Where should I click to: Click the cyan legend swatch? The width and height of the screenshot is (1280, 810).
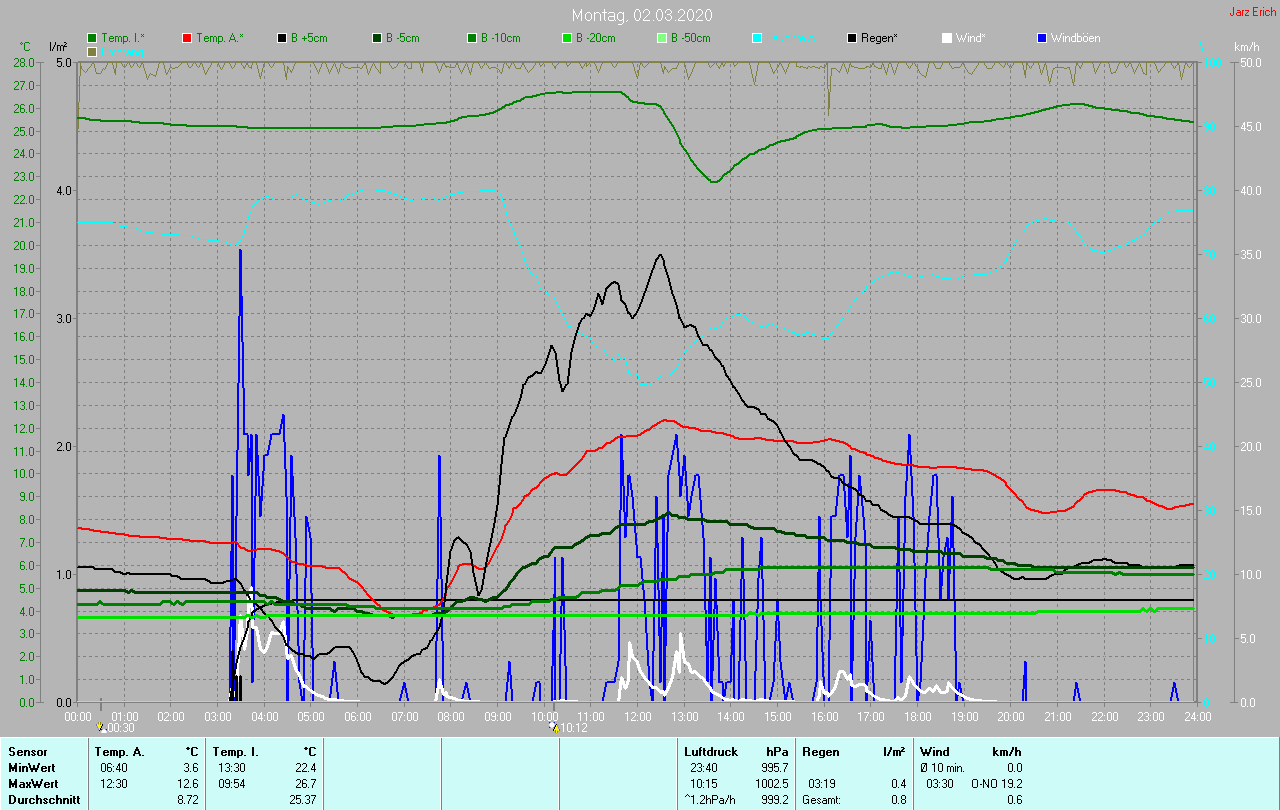[x=757, y=38]
